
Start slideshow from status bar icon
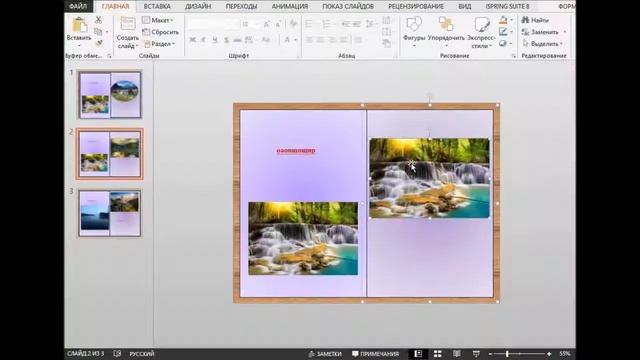point(476,354)
